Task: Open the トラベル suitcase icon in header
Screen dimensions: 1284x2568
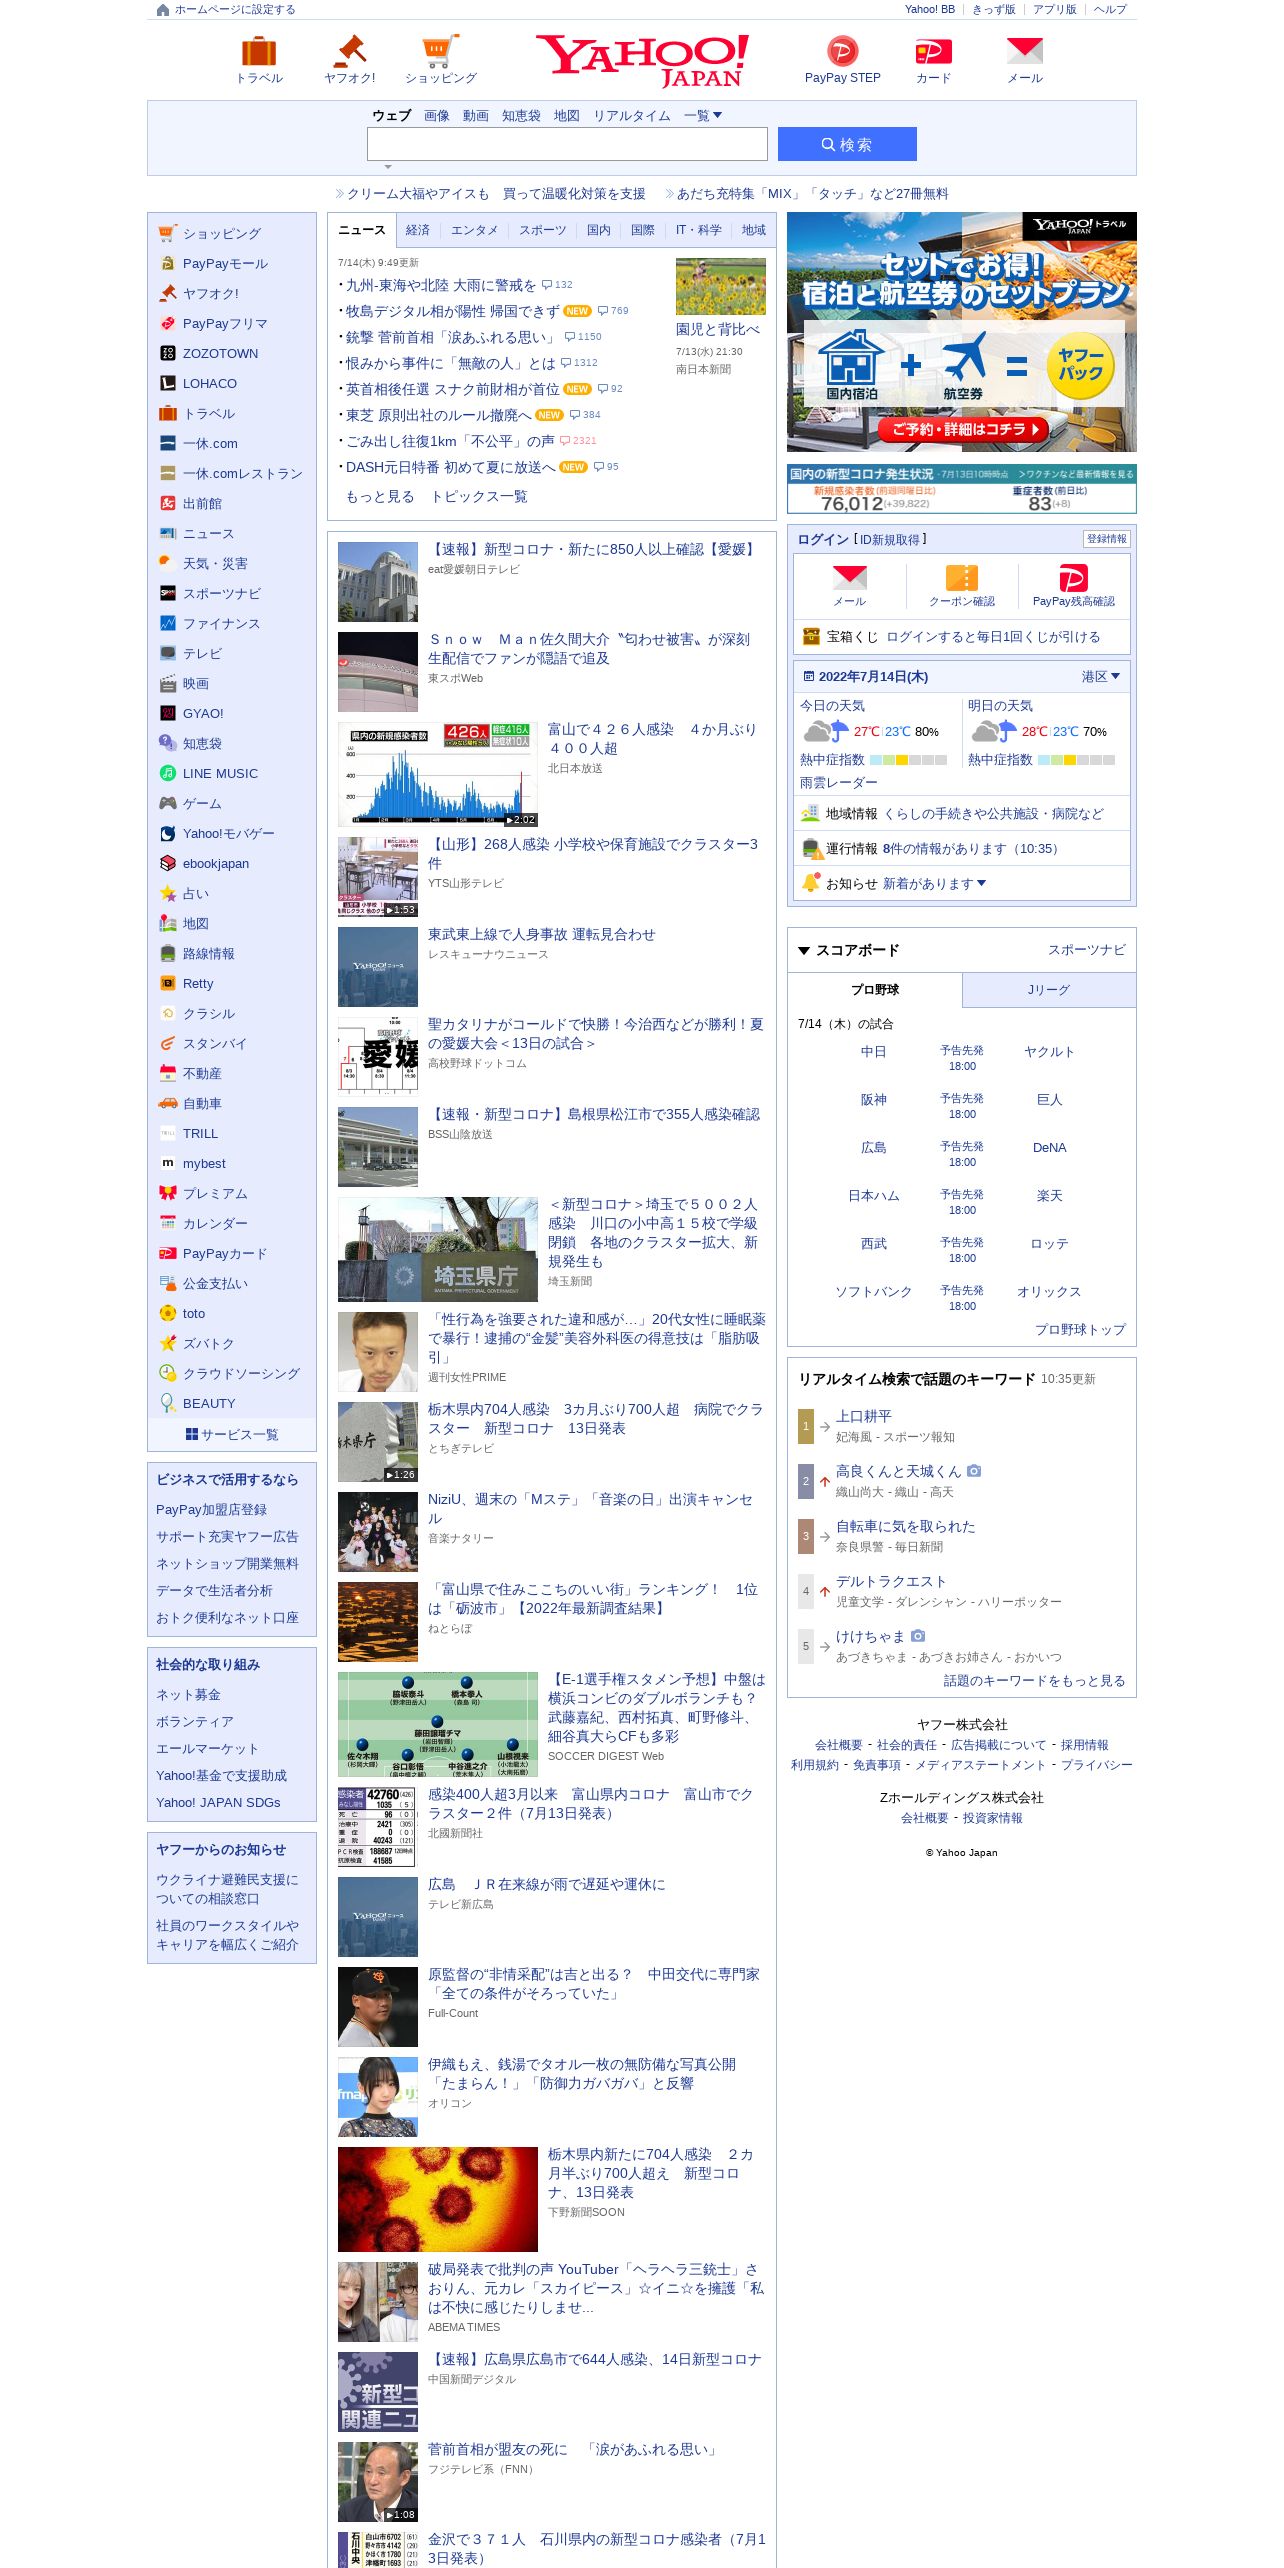Action: (x=259, y=51)
